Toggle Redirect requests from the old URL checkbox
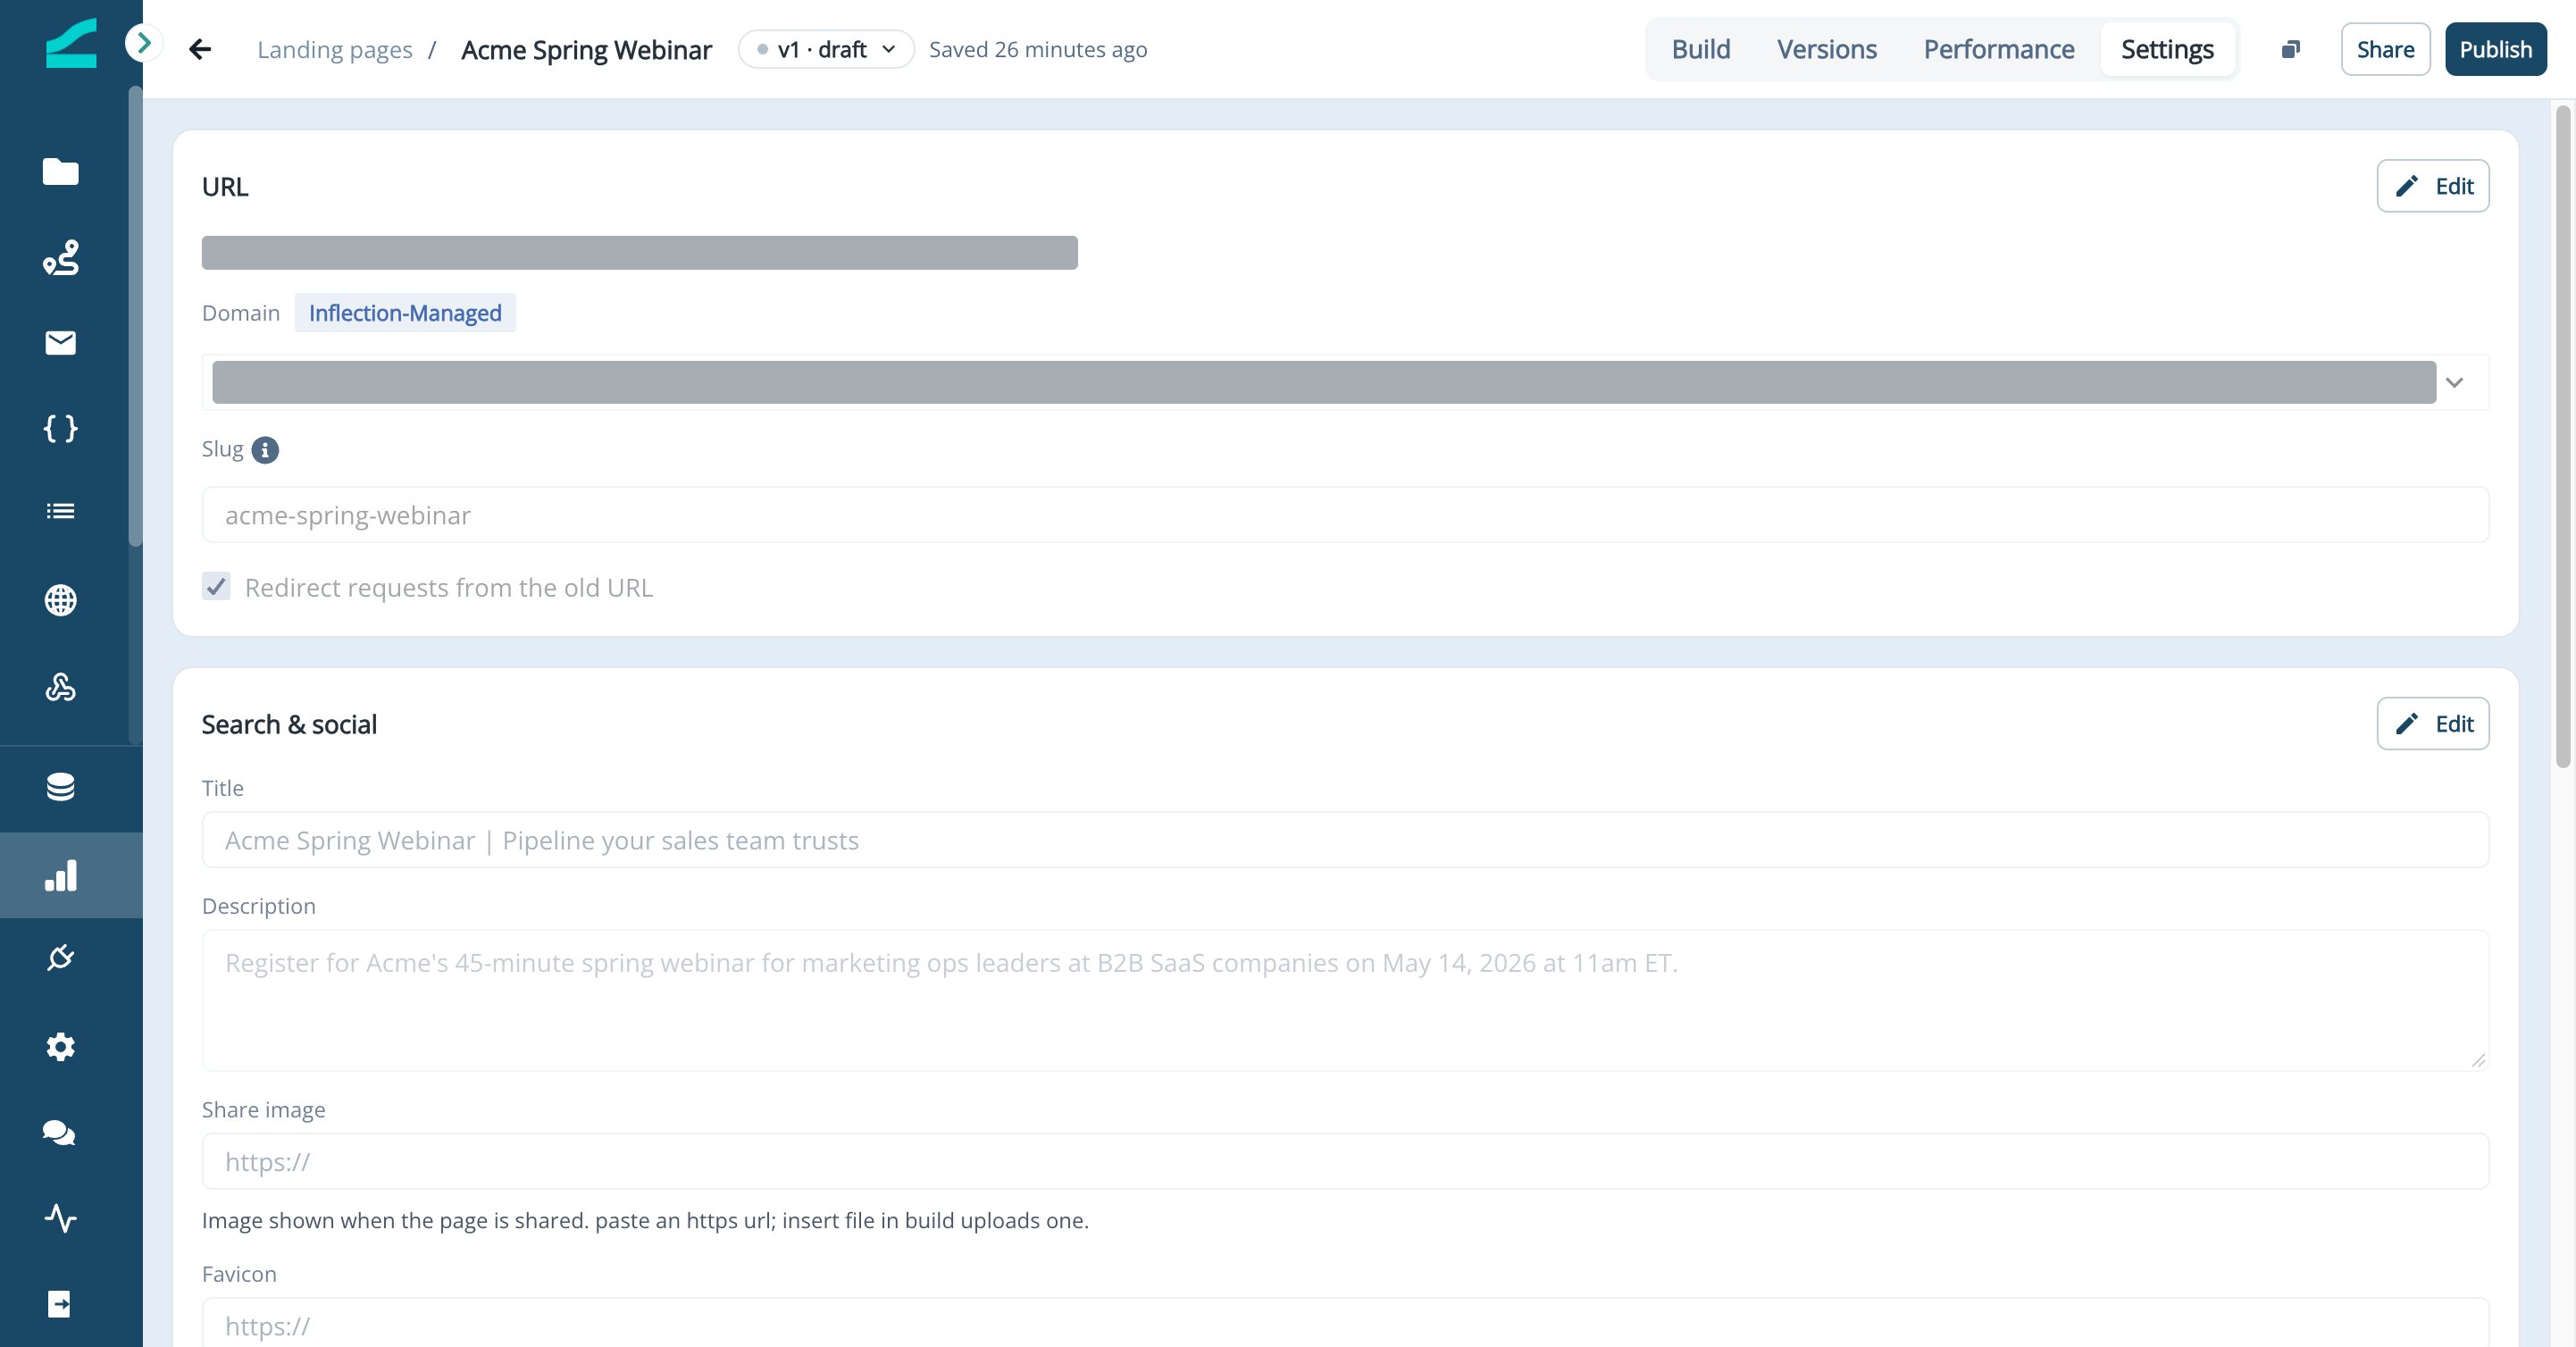This screenshot has height=1347, width=2576. point(216,586)
